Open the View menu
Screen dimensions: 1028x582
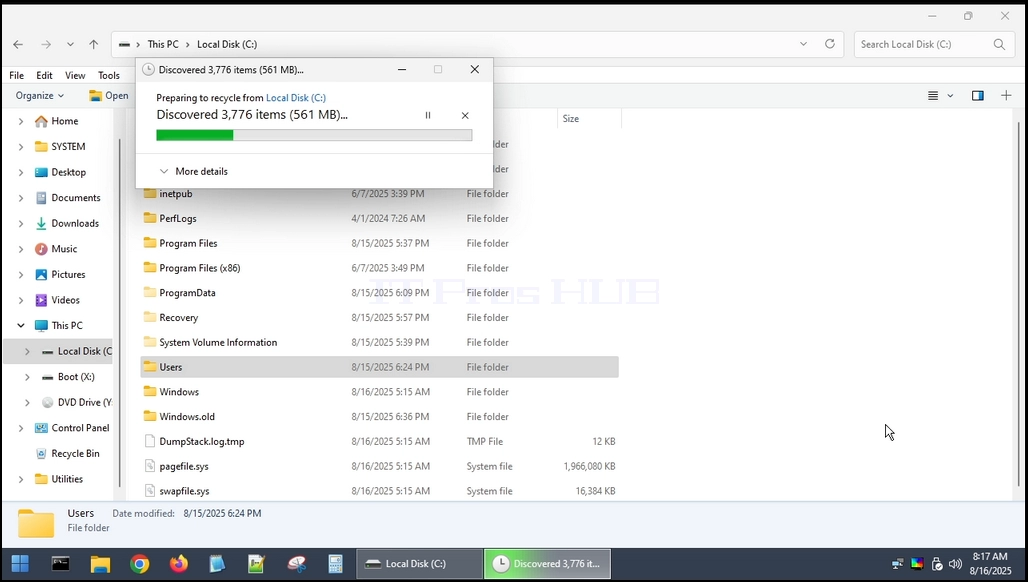[x=75, y=75]
